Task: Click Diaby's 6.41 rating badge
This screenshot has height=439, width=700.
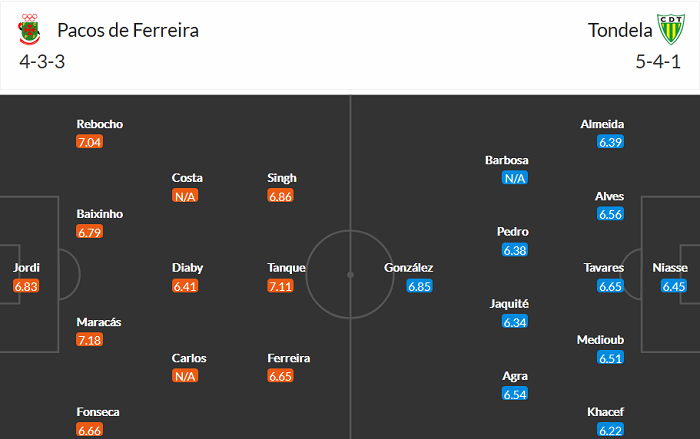Action: (x=185, y=286)
